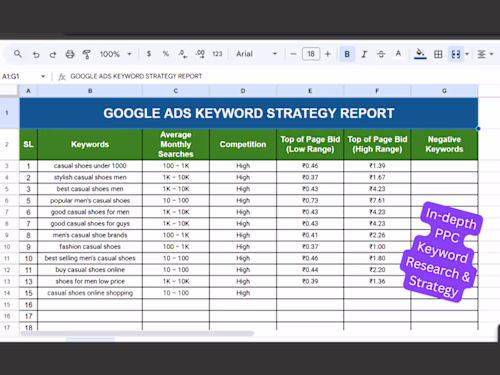Increase font size with plus button
The width and height of the screenshot is (500, 375).
tap(328, 54)
